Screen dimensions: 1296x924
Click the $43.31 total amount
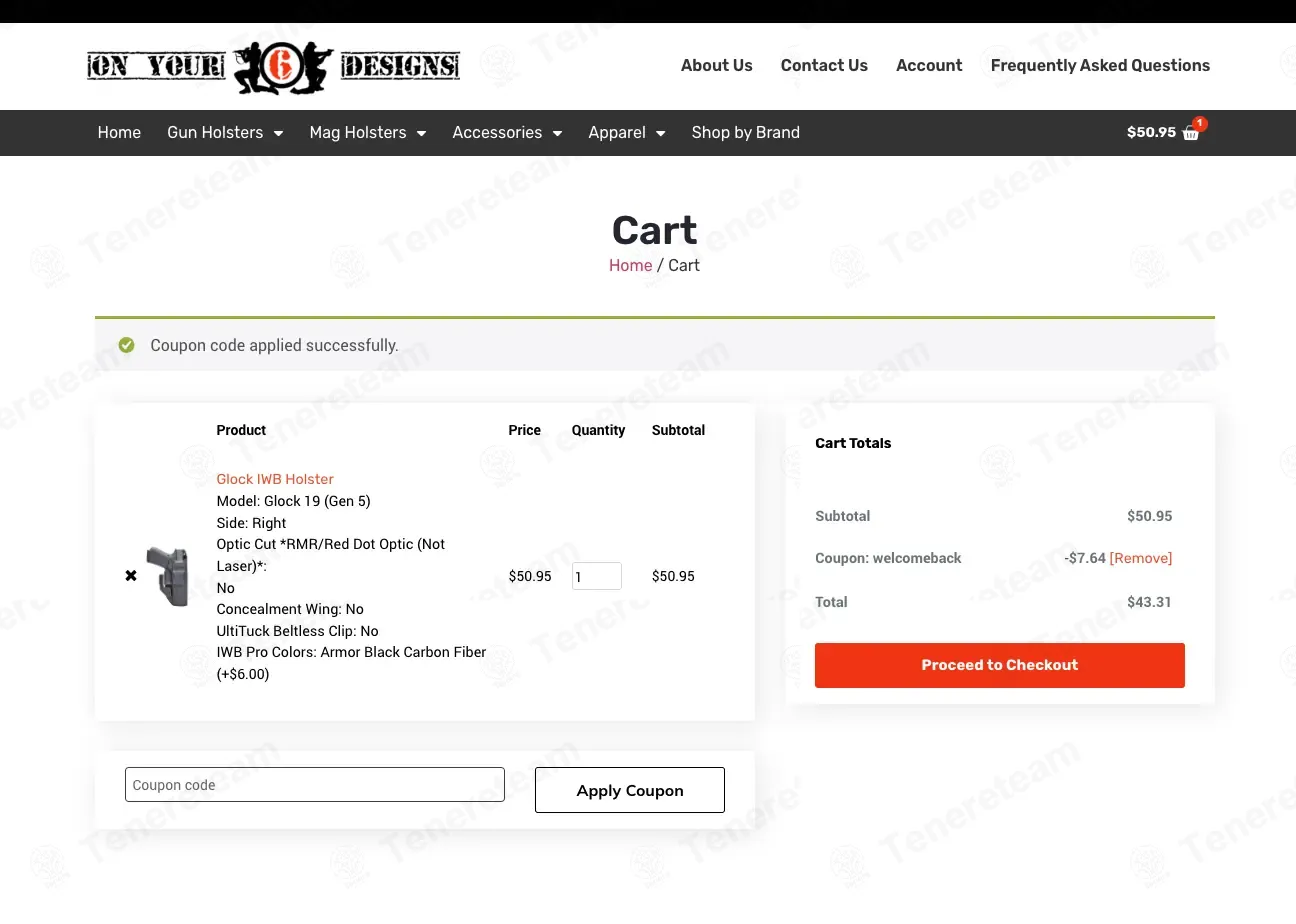click(x=1149, y=602)
